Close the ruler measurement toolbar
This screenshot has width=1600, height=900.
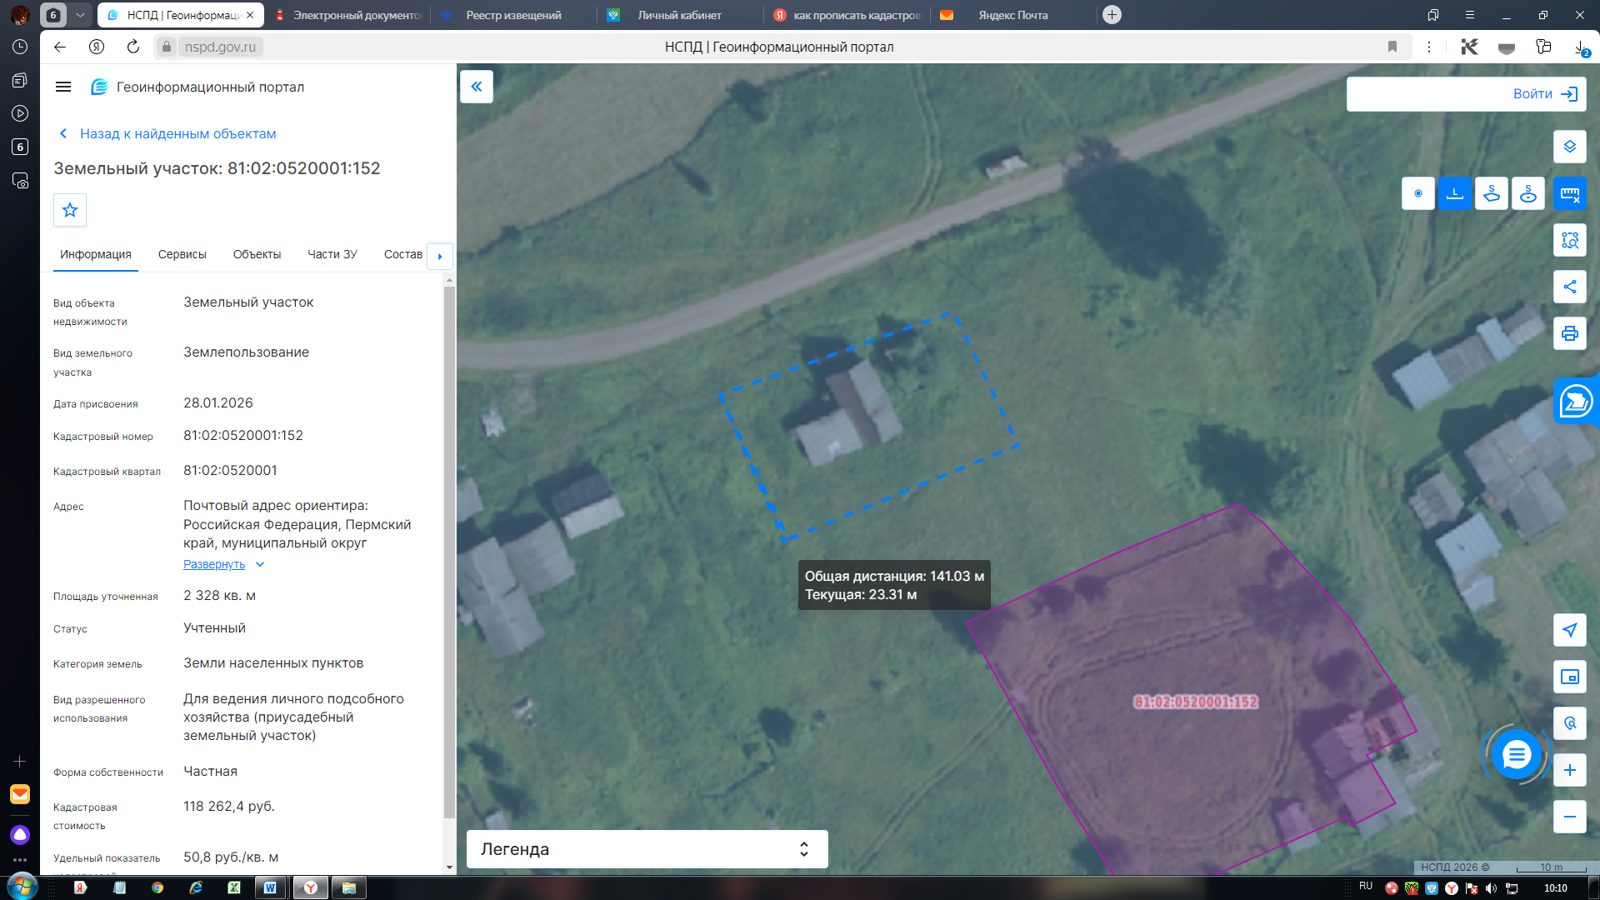1569,194
